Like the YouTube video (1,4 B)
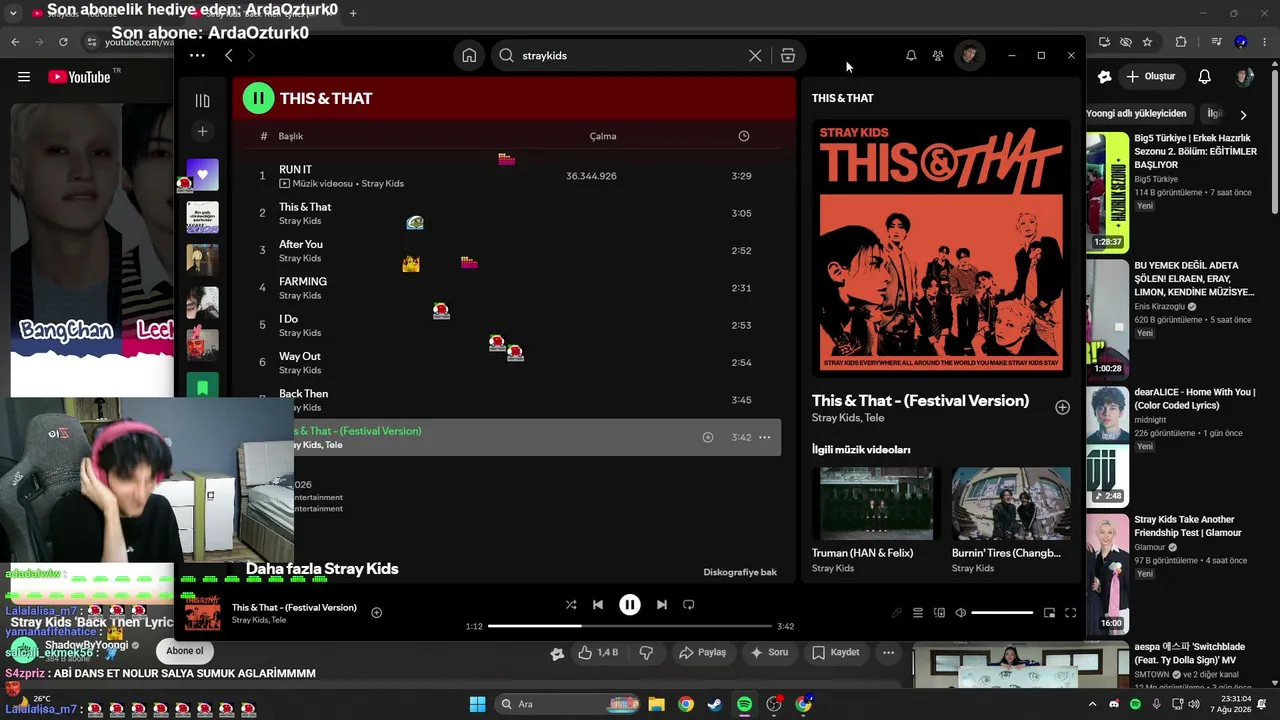Image resolution: width=1280 pixels, height=720 pixels. (598, 653)
